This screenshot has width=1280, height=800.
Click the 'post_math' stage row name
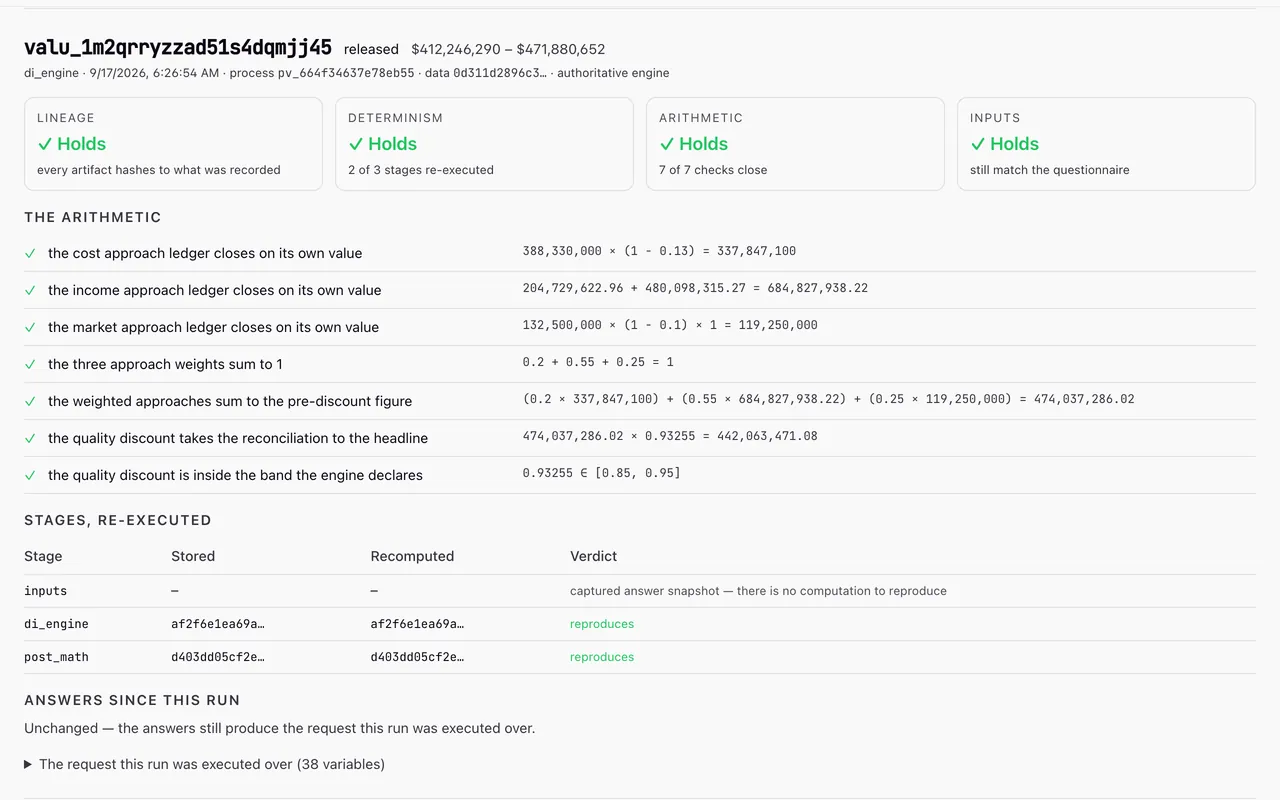56,657
